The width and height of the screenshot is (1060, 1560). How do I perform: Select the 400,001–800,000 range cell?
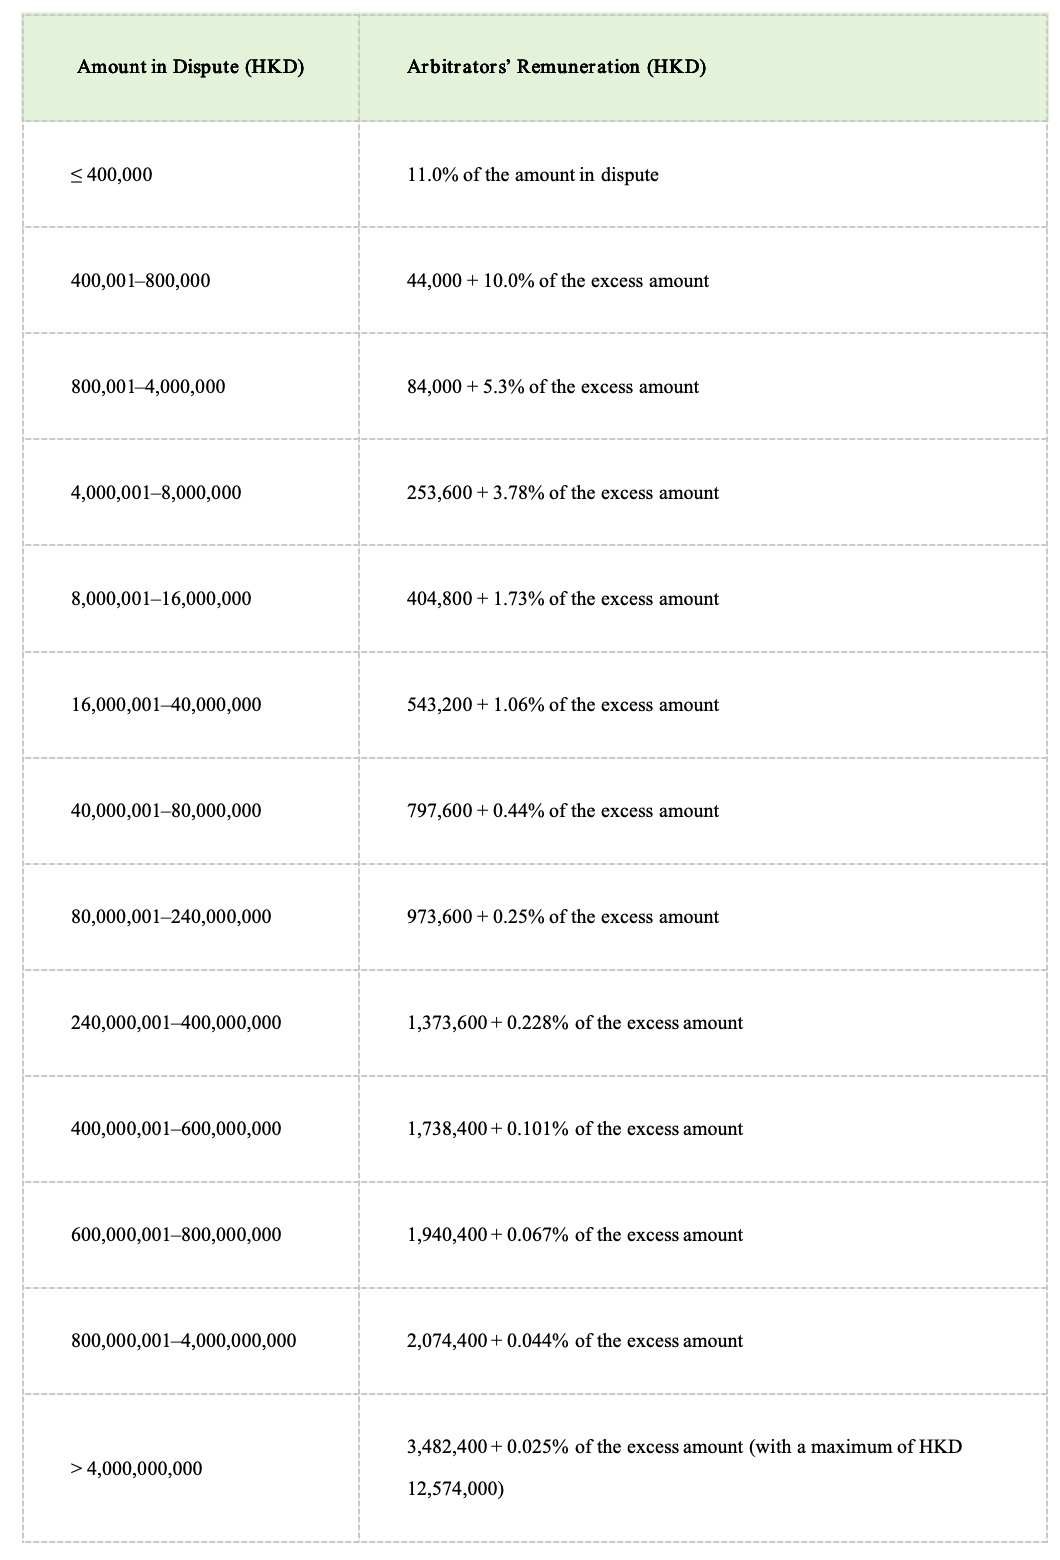(x=141, y=281)
